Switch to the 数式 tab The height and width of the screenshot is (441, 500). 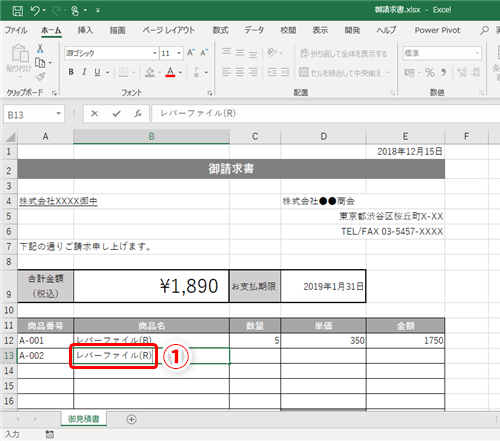tap(220, 30)
